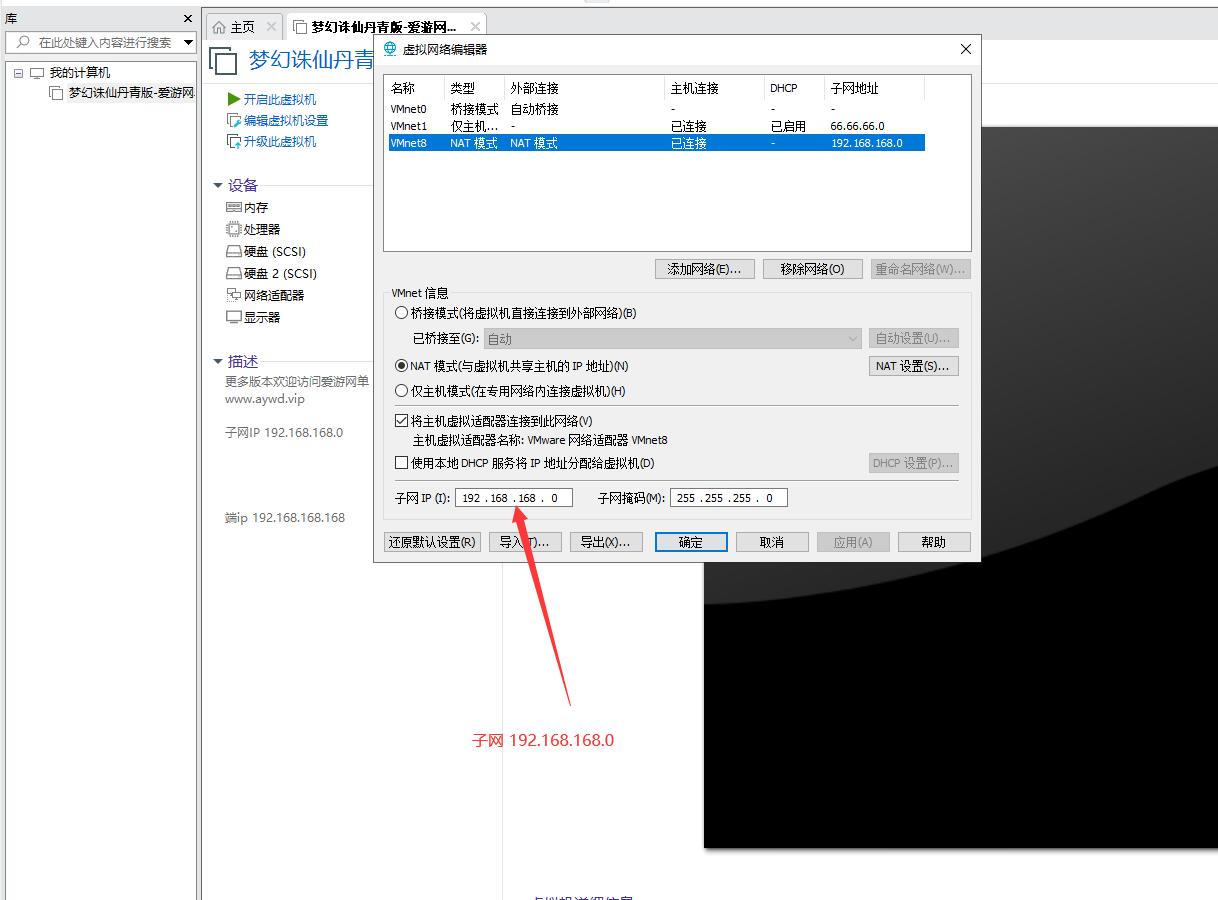1218x900 pixels.
Task: Select the 桥接模式 bridged radio button
Action: [402, 313]
